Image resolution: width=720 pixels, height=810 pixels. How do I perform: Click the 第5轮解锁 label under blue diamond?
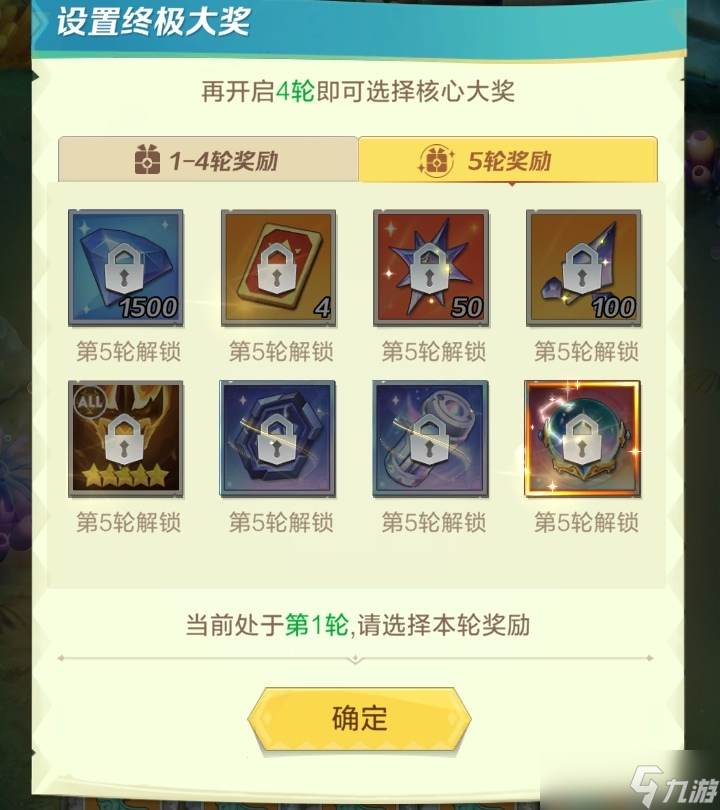(129, 352)
